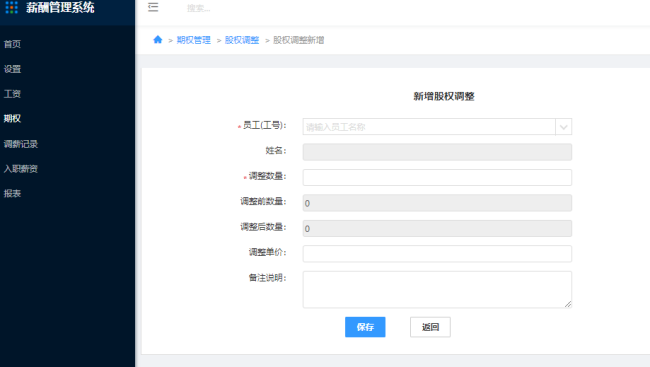Open 调薪记录 in the sidebar
Viewport: 650px width, 367px height.
click(x=21, y=144)
